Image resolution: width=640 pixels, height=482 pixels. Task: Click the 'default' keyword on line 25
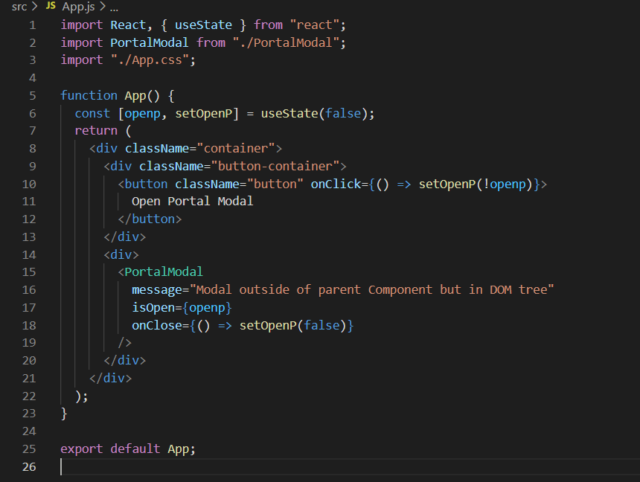[x=135, y=449]
